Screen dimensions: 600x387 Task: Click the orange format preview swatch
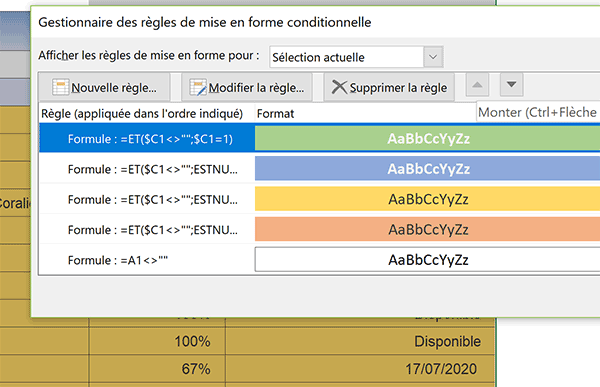pyautogui.click(x=427, y=229)
